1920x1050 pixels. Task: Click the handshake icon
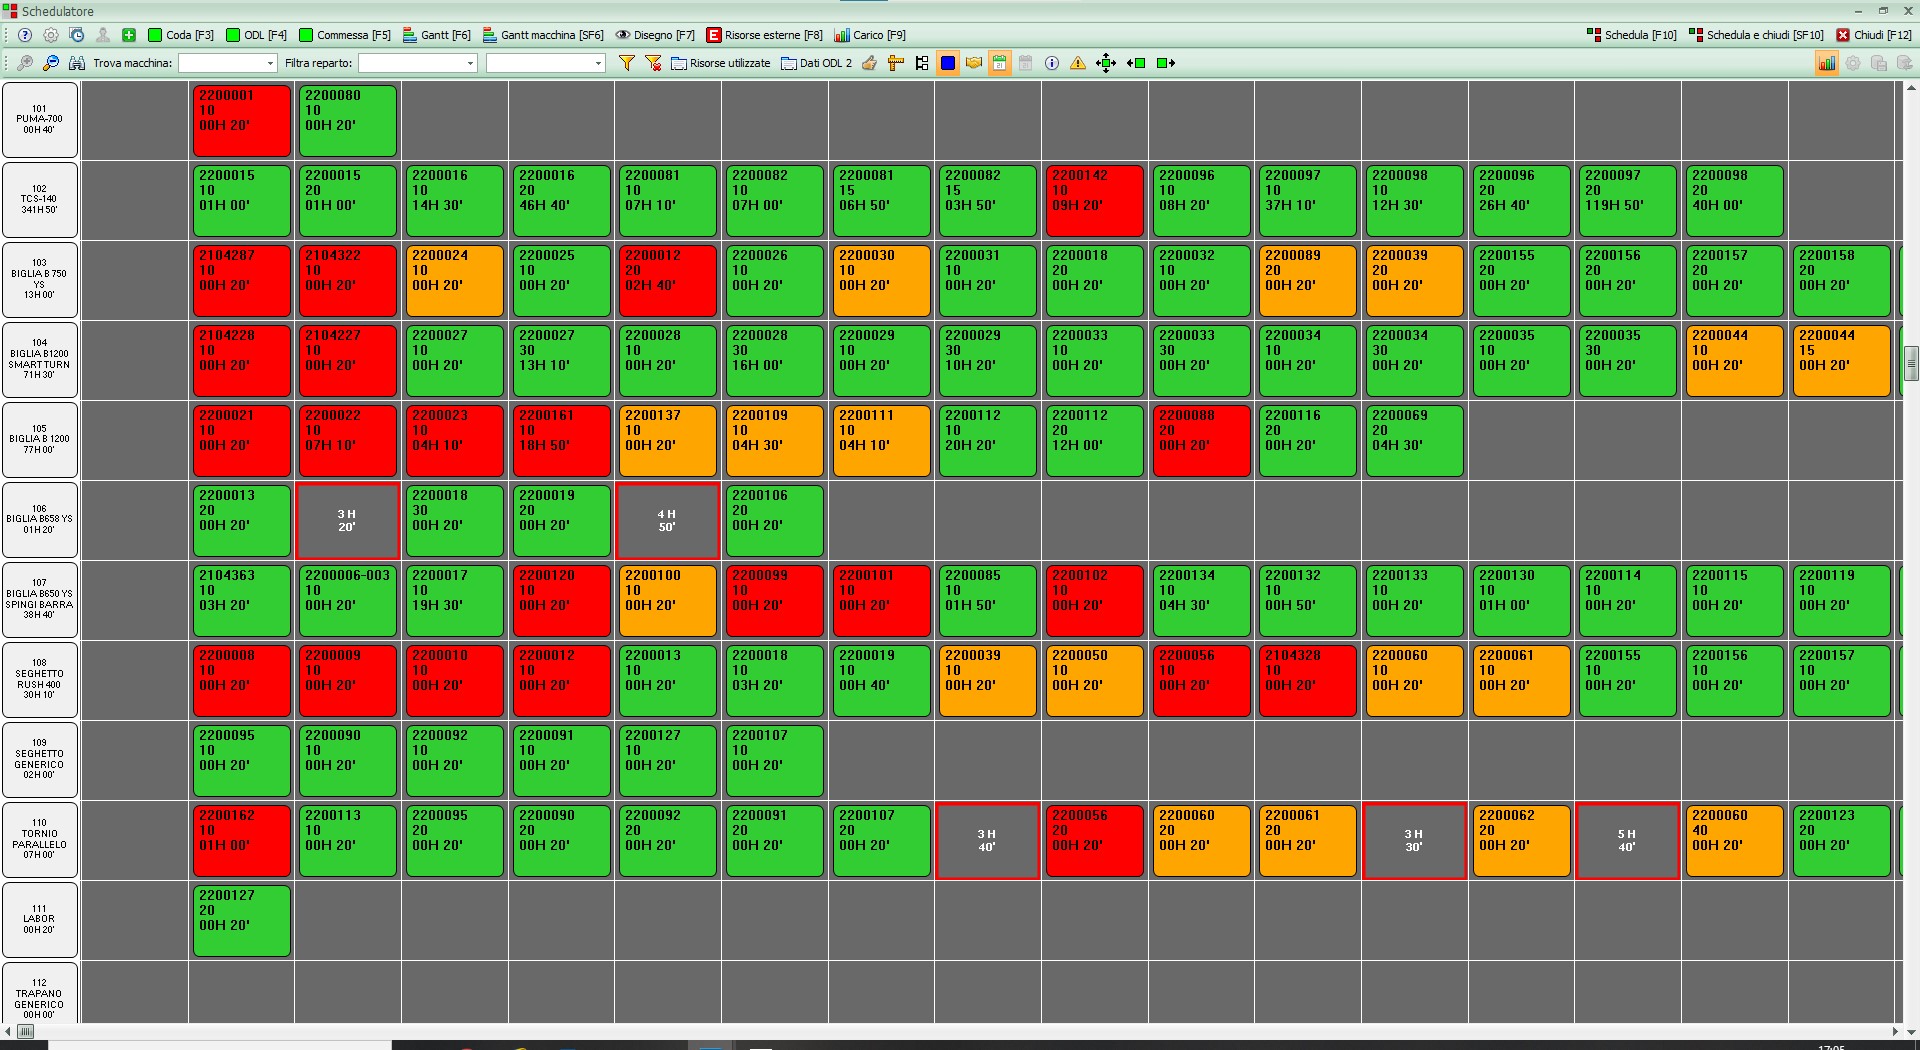(974, 63)
